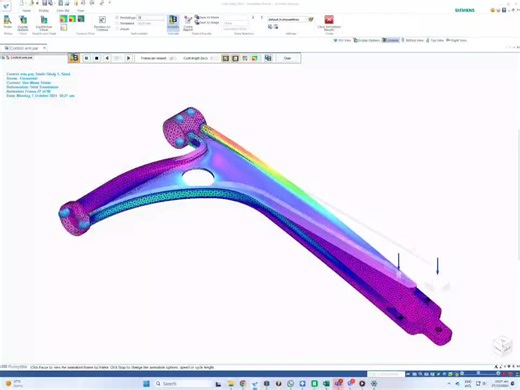Click the Cycle length field
The height and width of the screenshot is (390, 520).
tap(214, 58)
